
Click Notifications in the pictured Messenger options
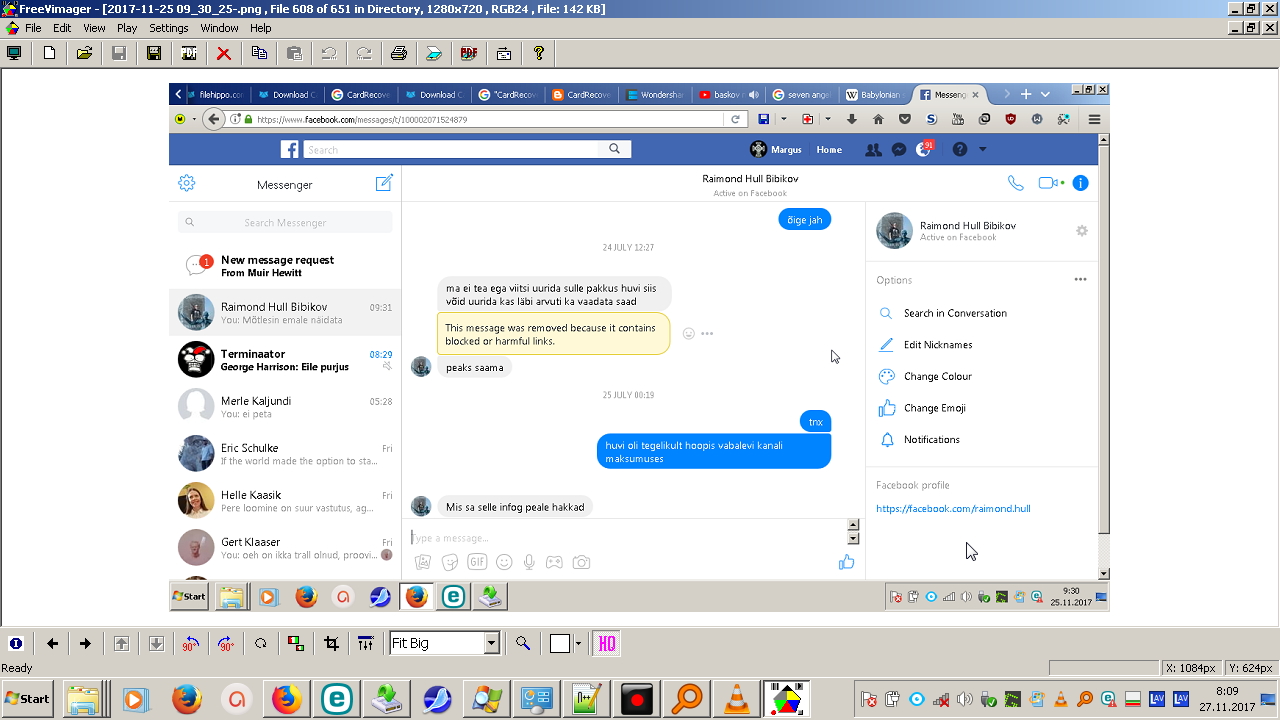(x=932, y=440)
